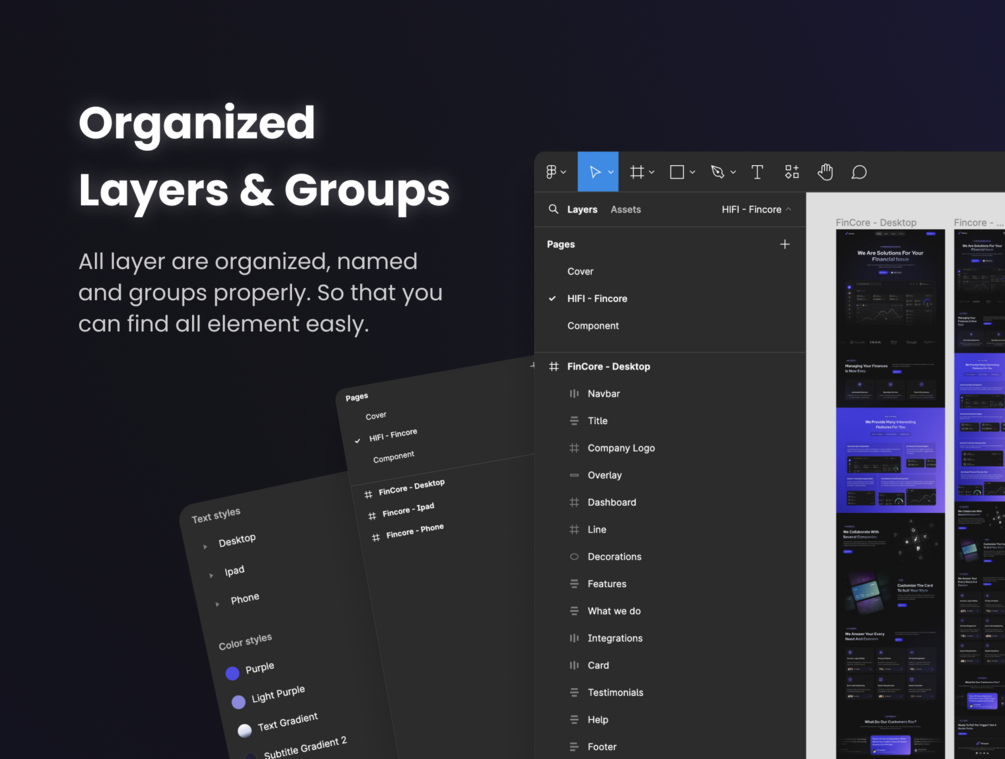
Task: Click the layout icon beside What we do
Action: 574,611
